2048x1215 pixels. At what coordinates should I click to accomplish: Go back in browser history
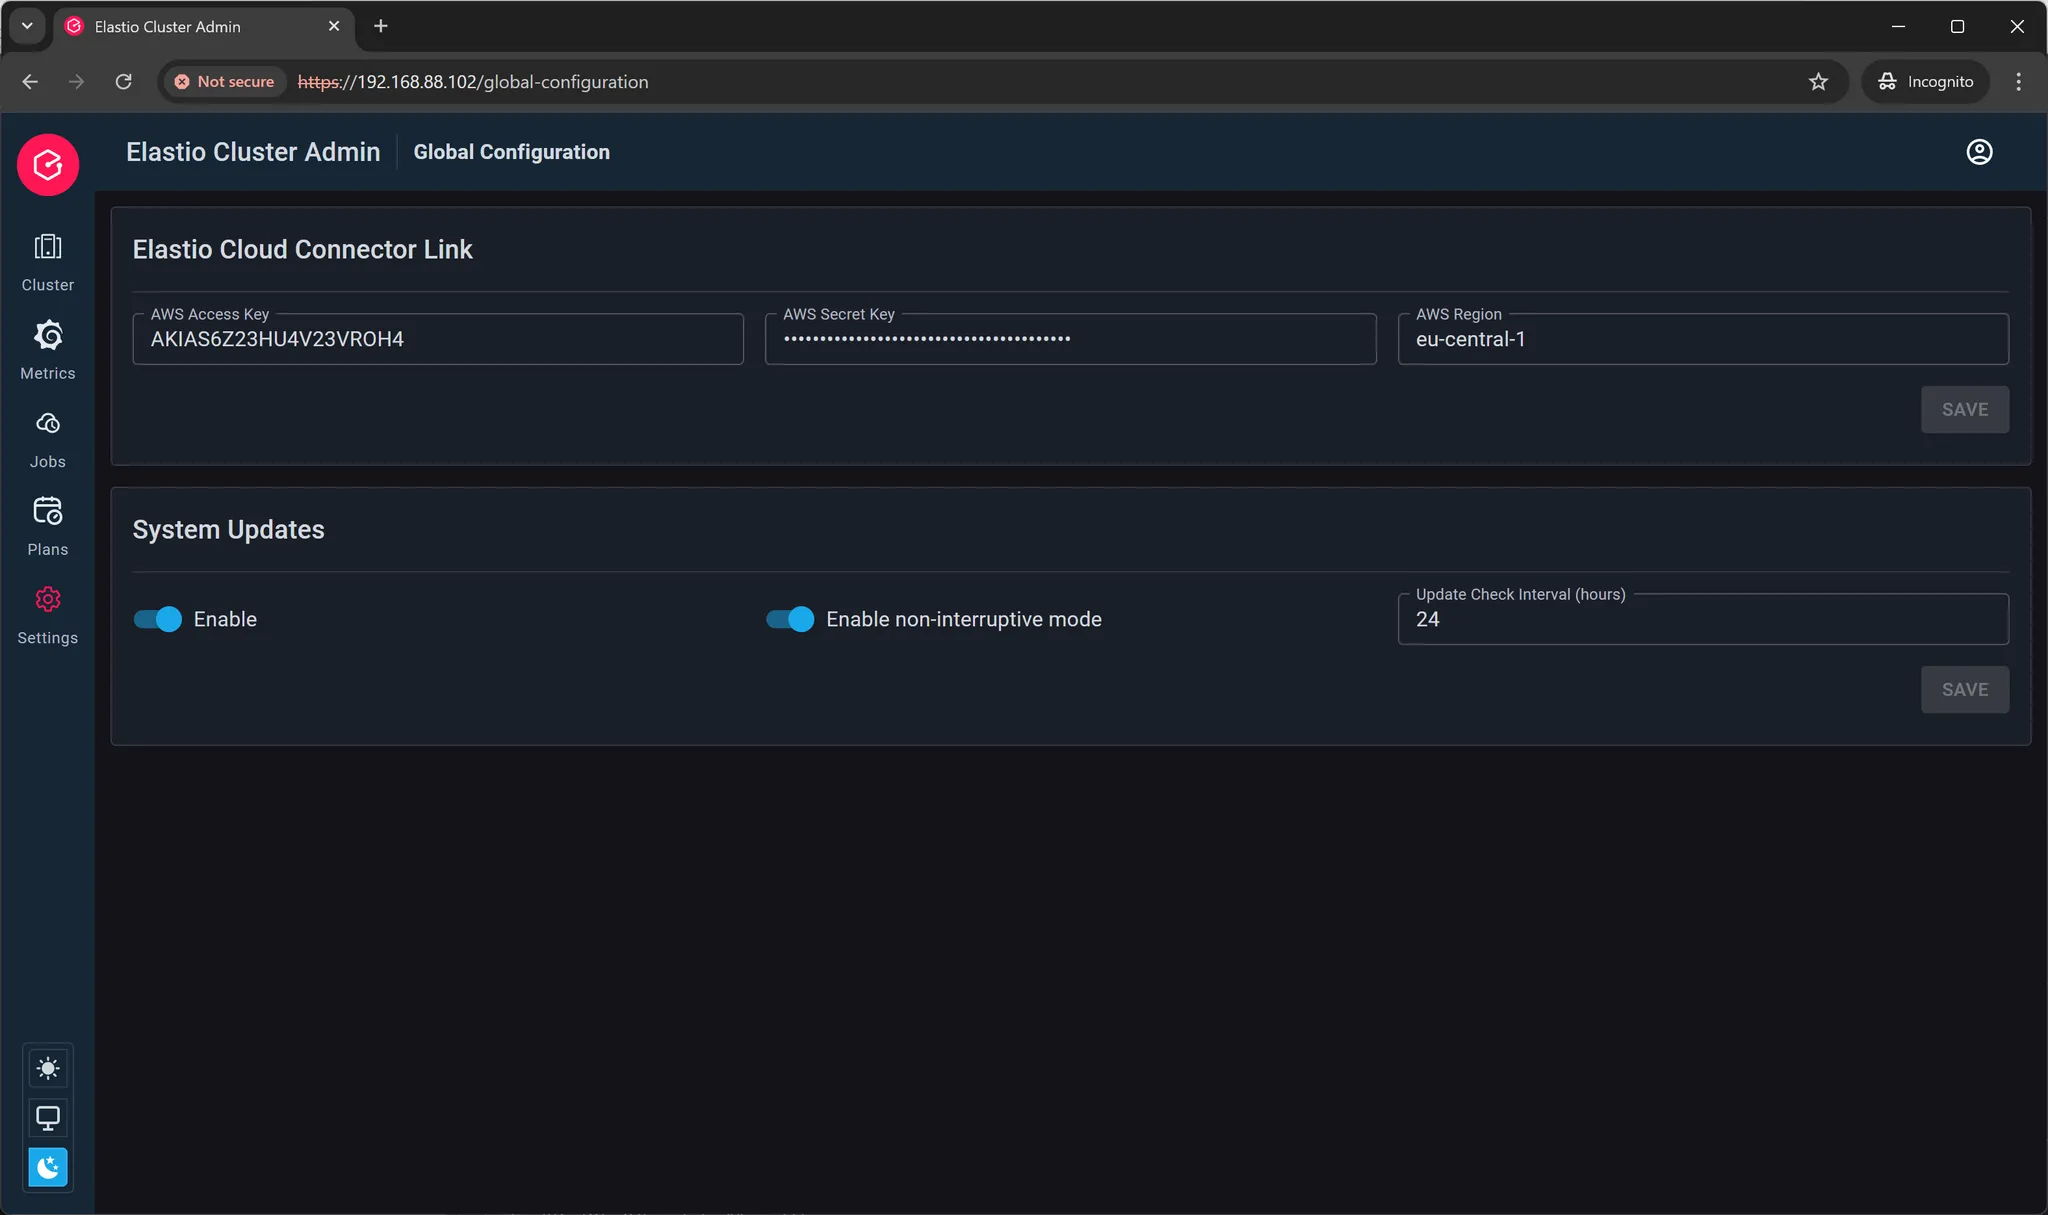coord(30,82)
